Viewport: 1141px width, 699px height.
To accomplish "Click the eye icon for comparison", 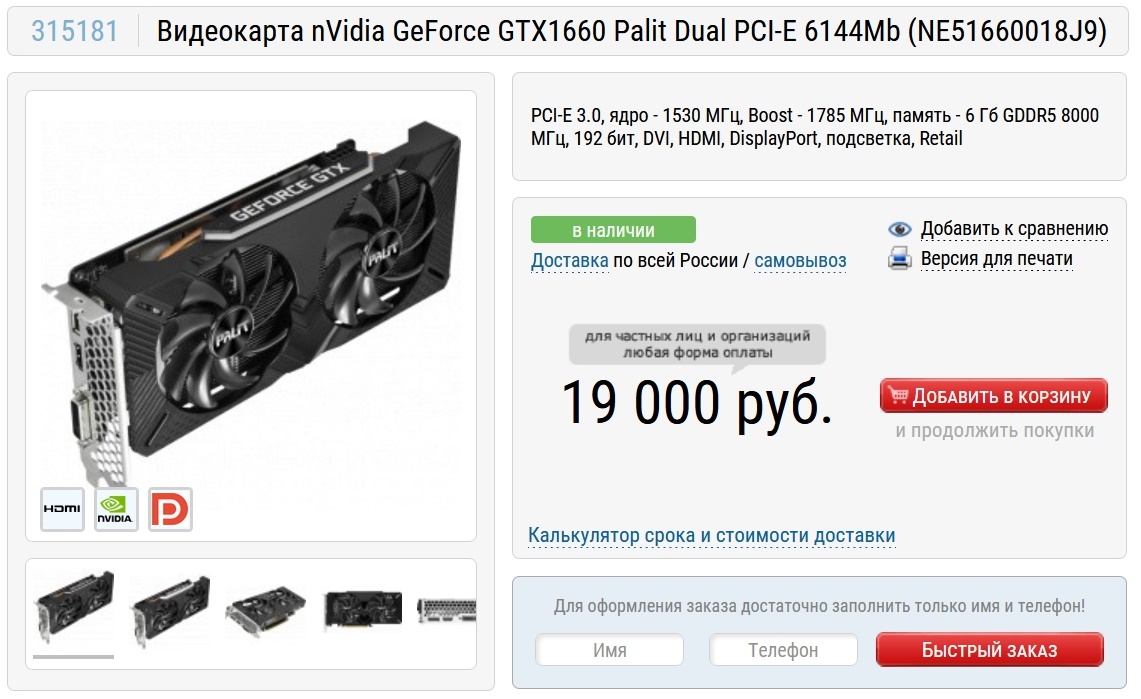I will [899, 229].
